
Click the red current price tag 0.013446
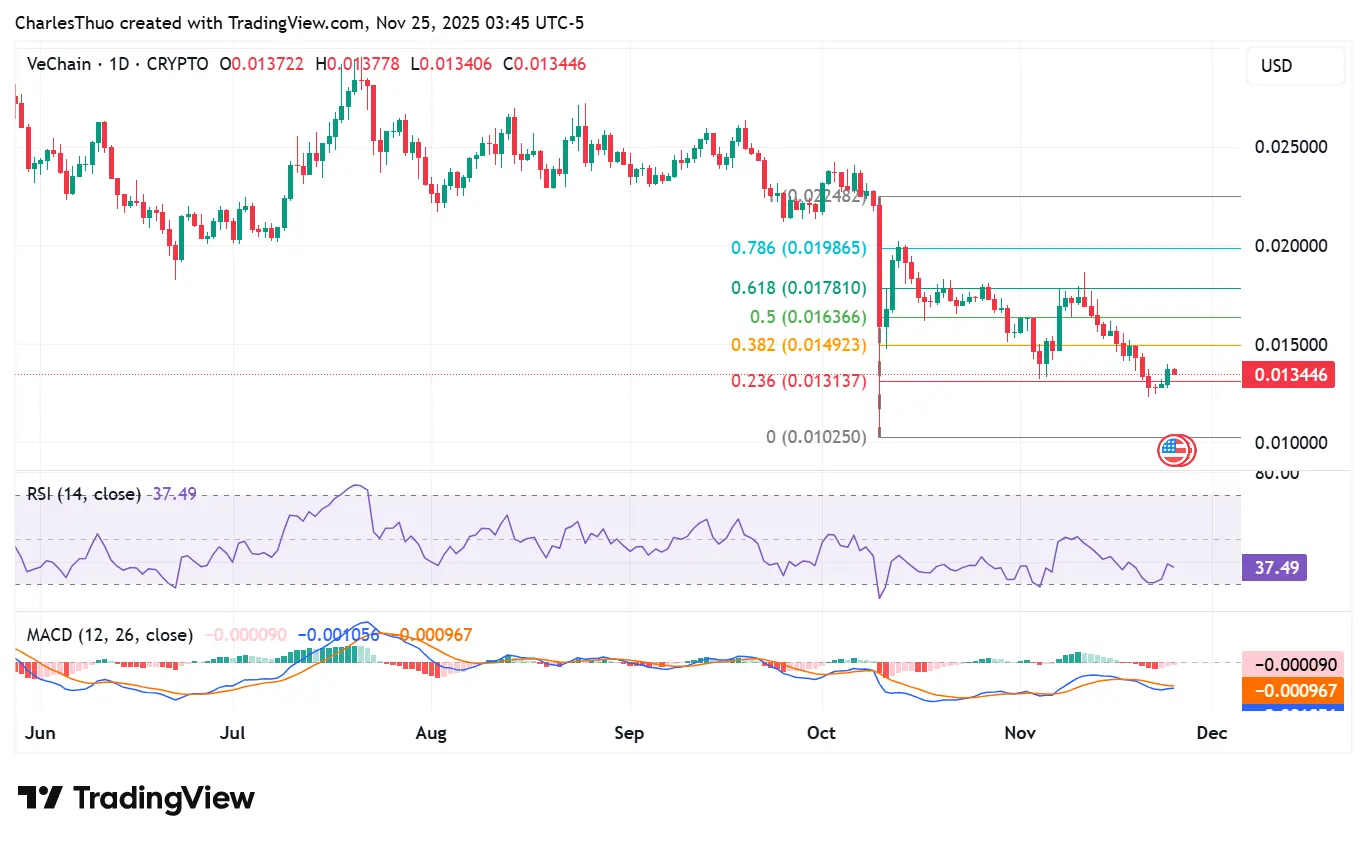[1288, 374]
